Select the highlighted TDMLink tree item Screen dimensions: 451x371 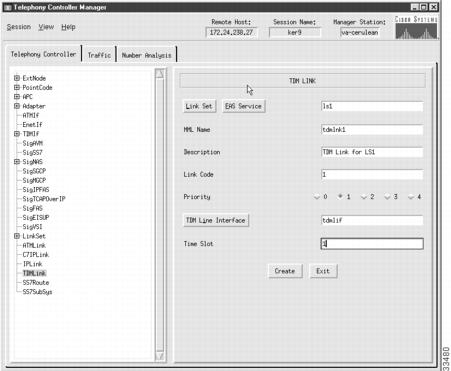pos(34,273)
